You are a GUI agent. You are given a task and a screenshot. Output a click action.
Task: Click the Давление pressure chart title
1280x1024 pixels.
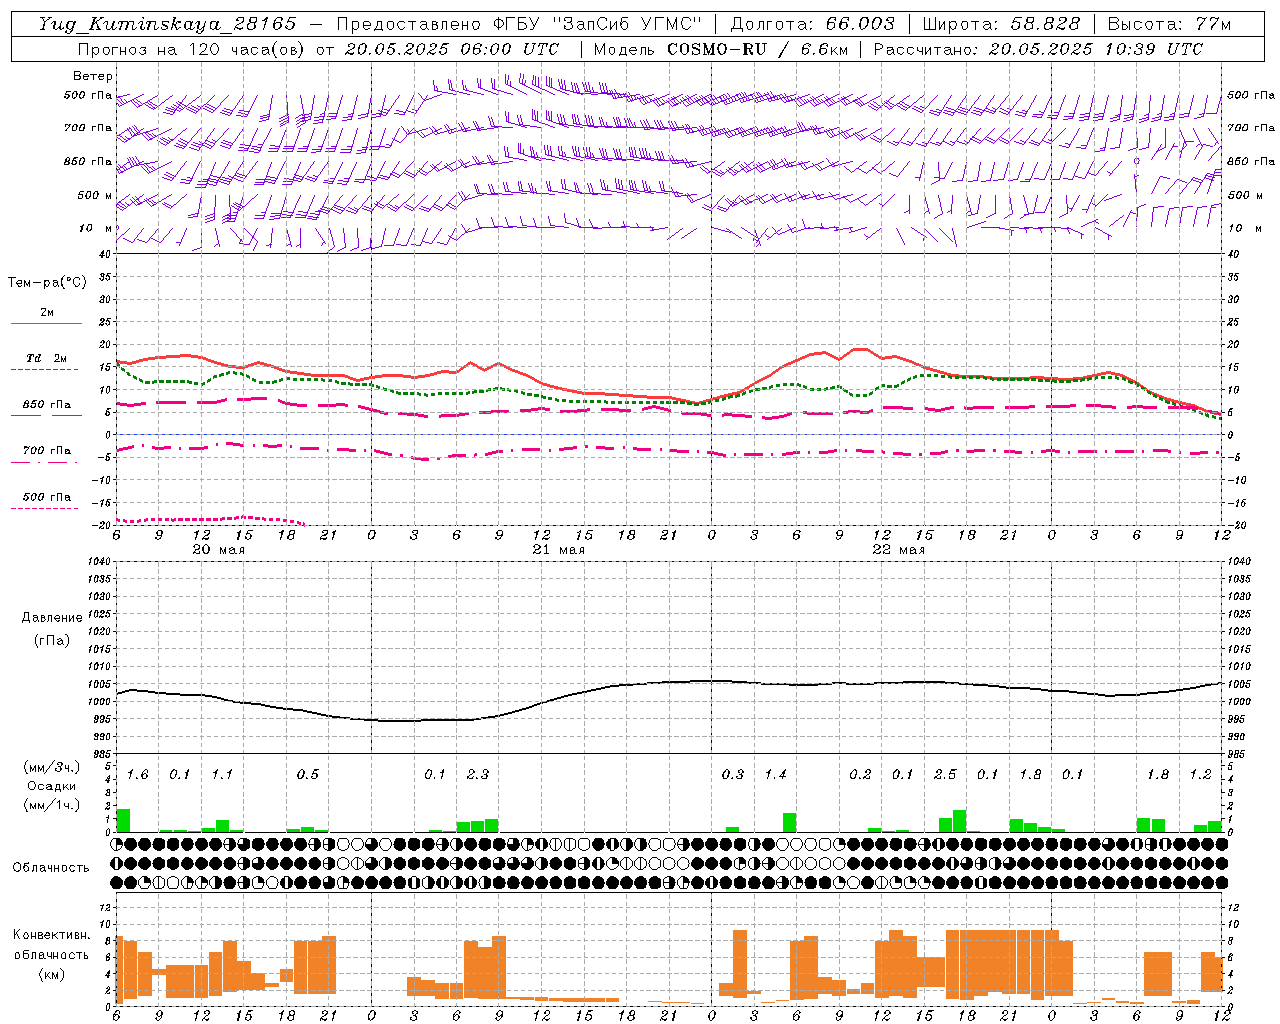click(52, 618)
